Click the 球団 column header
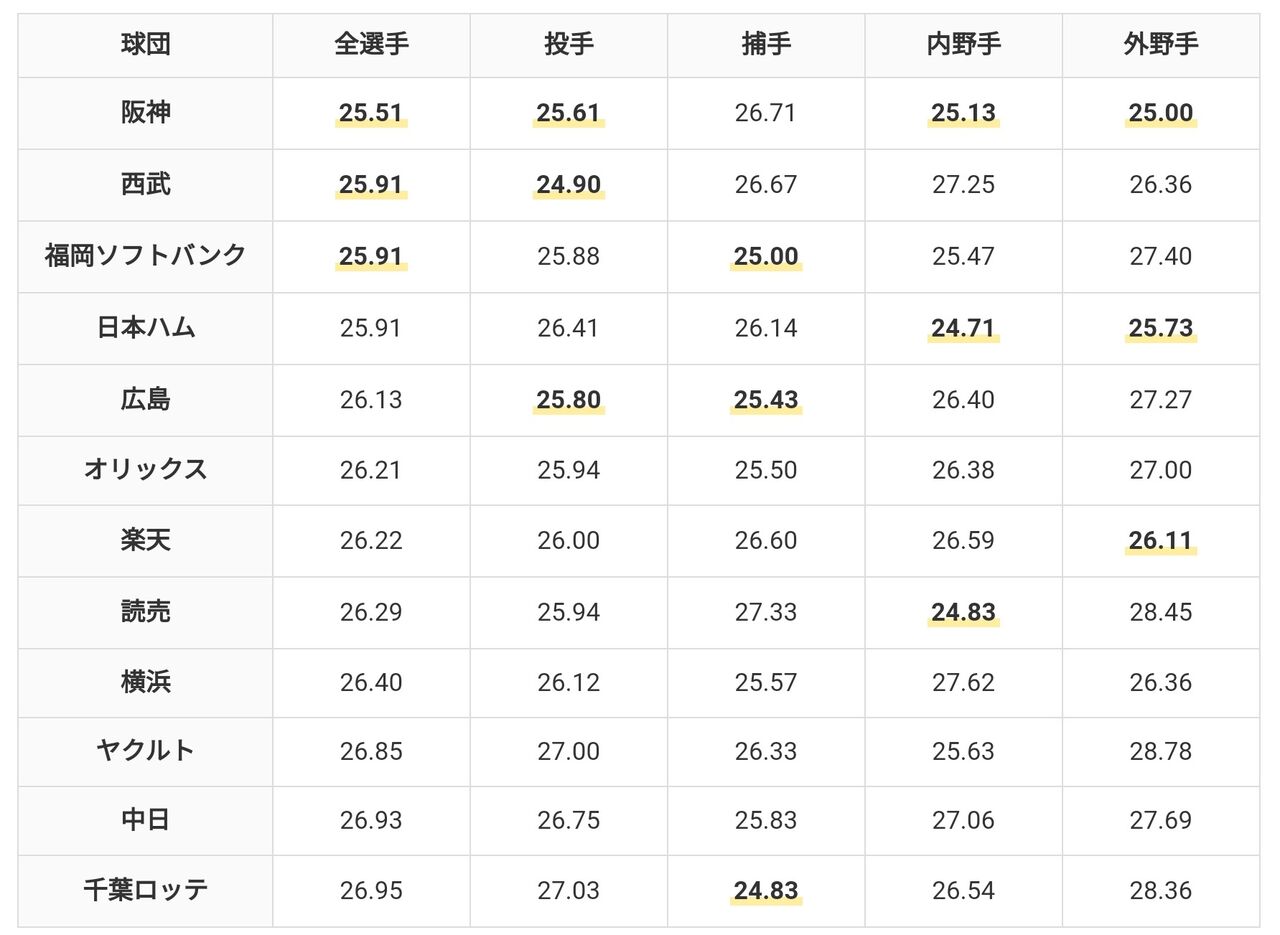Image resolution: width=1280 pixels, height=935 pixels. click(x=145, y=45)
